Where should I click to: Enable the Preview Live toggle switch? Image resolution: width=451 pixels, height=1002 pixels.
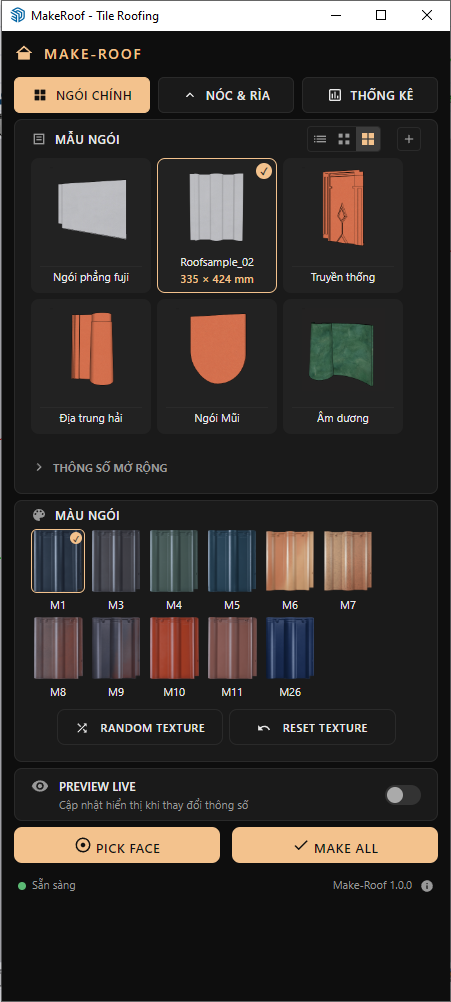(403, 795)
